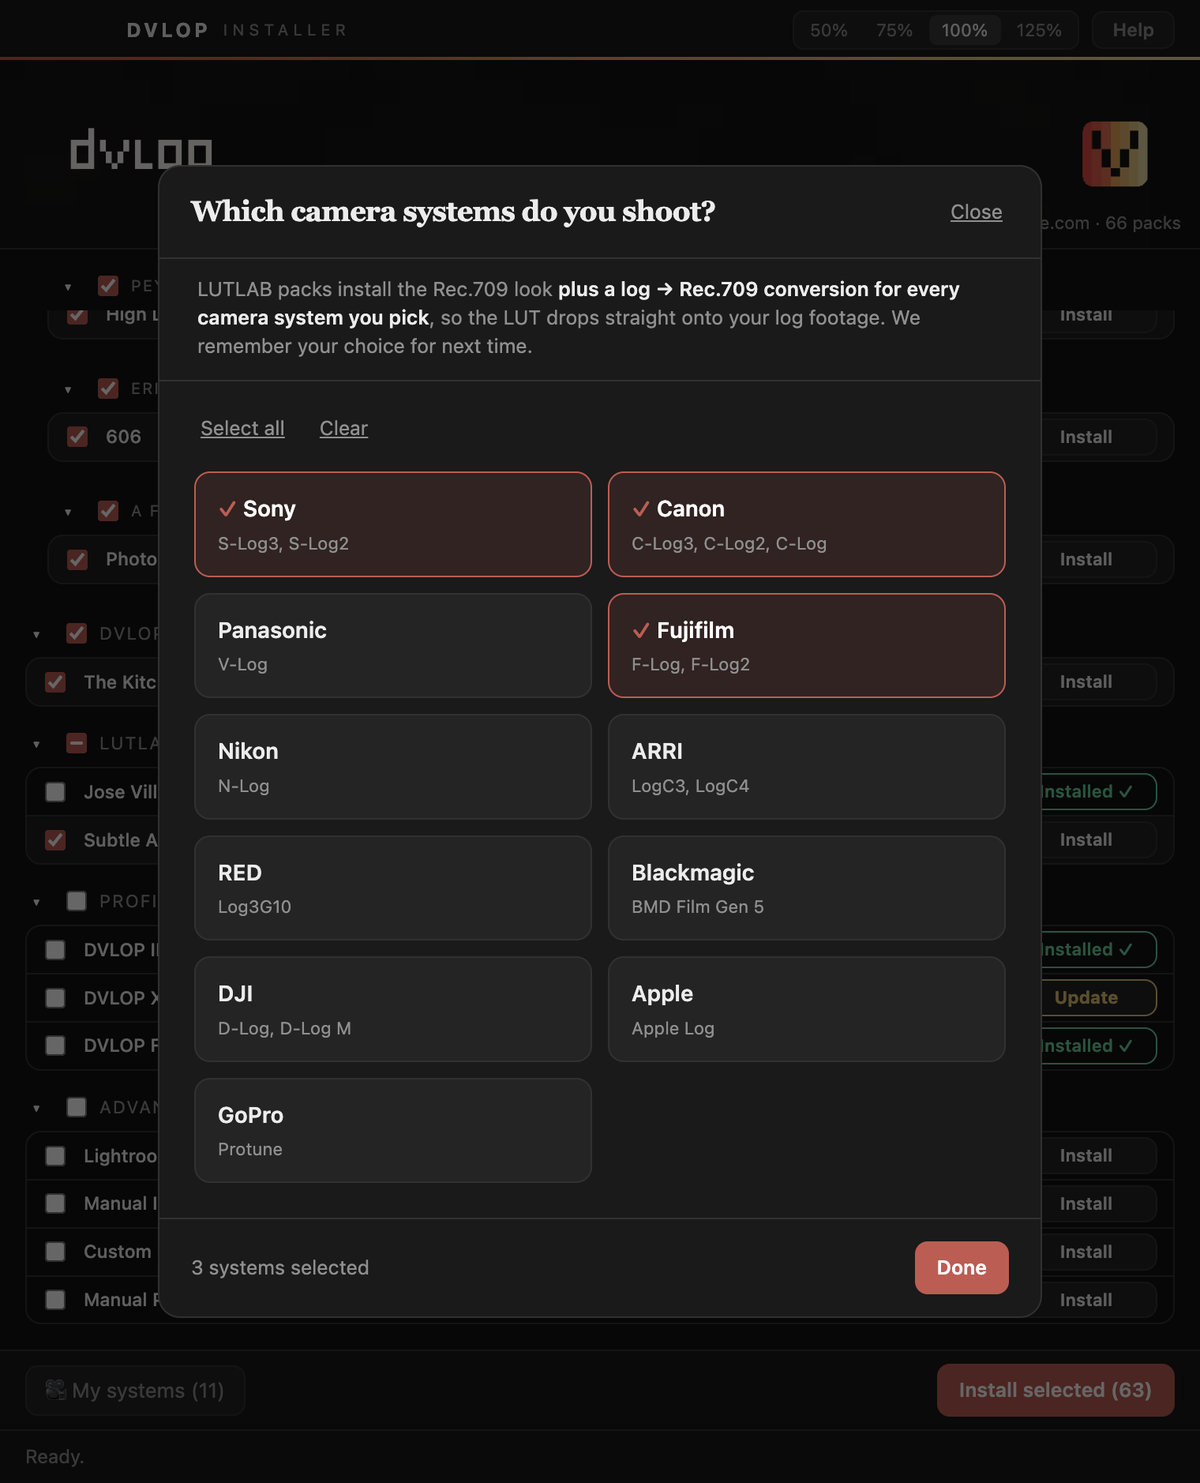Deselect the Sony camera system tile
Viewport: 1200px width, 1483px height.
click(393, 524)
